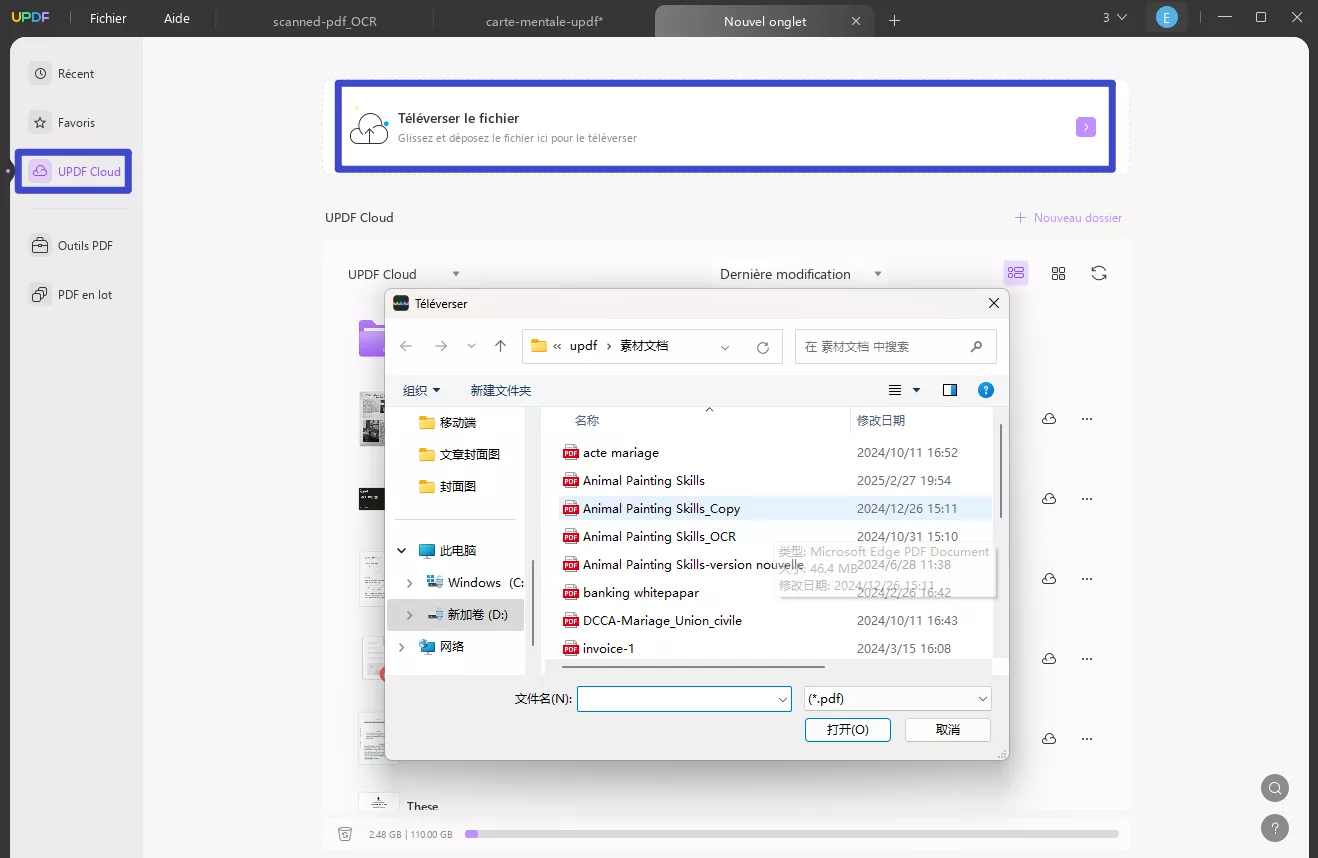Click the Téléverser le fichier upload area

click(725, 126)
